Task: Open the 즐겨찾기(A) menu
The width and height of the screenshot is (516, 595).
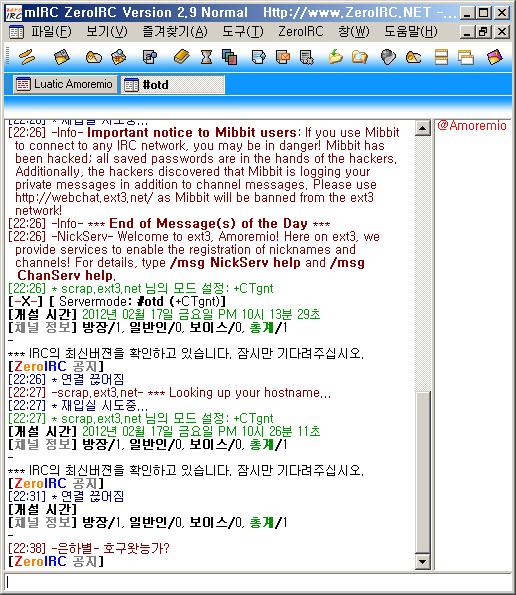Action: [175, 31]
